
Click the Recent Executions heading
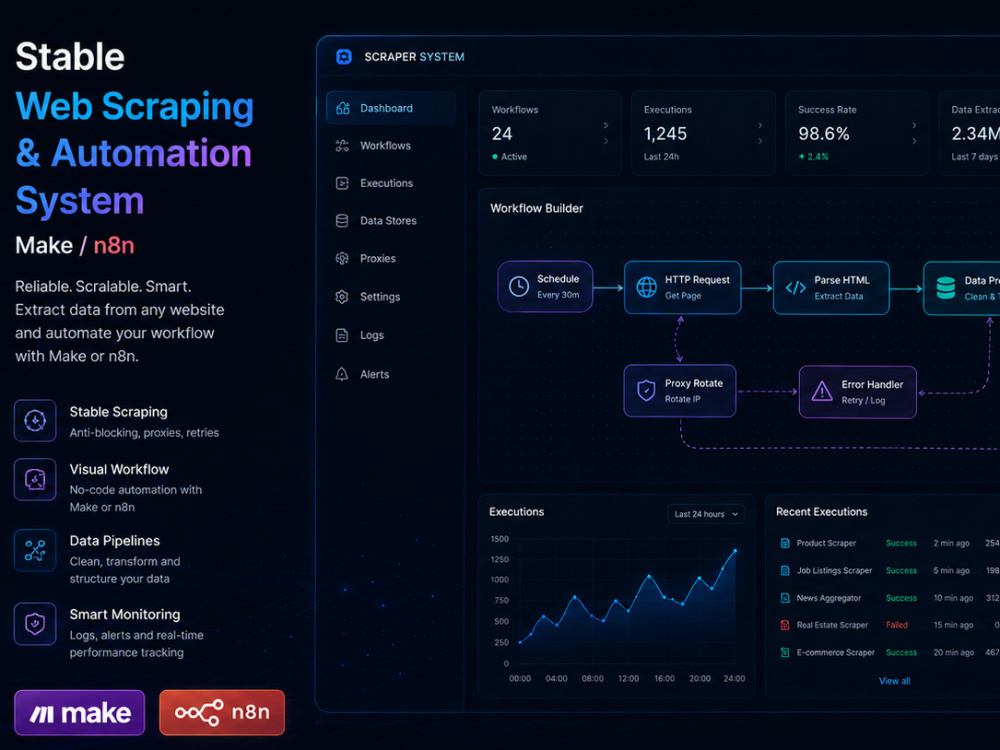(x=821, y=511)
